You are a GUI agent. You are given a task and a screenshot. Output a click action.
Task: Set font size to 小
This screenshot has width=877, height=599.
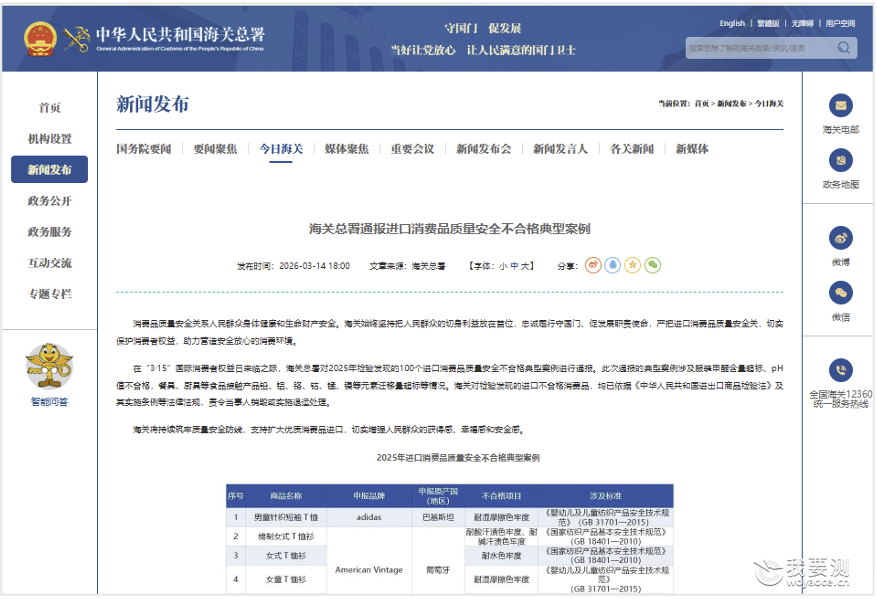503,266
